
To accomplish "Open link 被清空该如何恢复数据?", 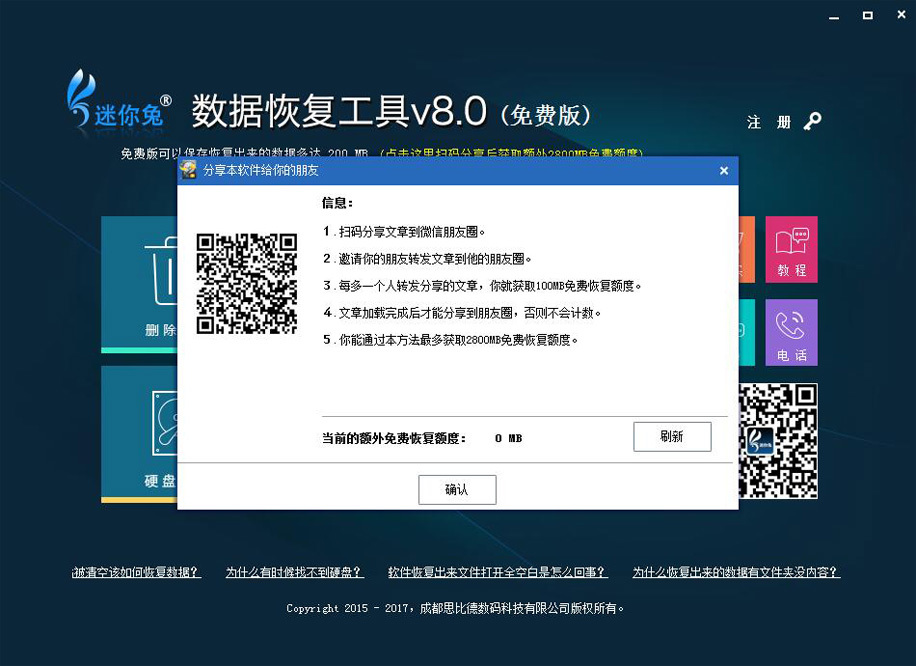I will tap(136, 572).
